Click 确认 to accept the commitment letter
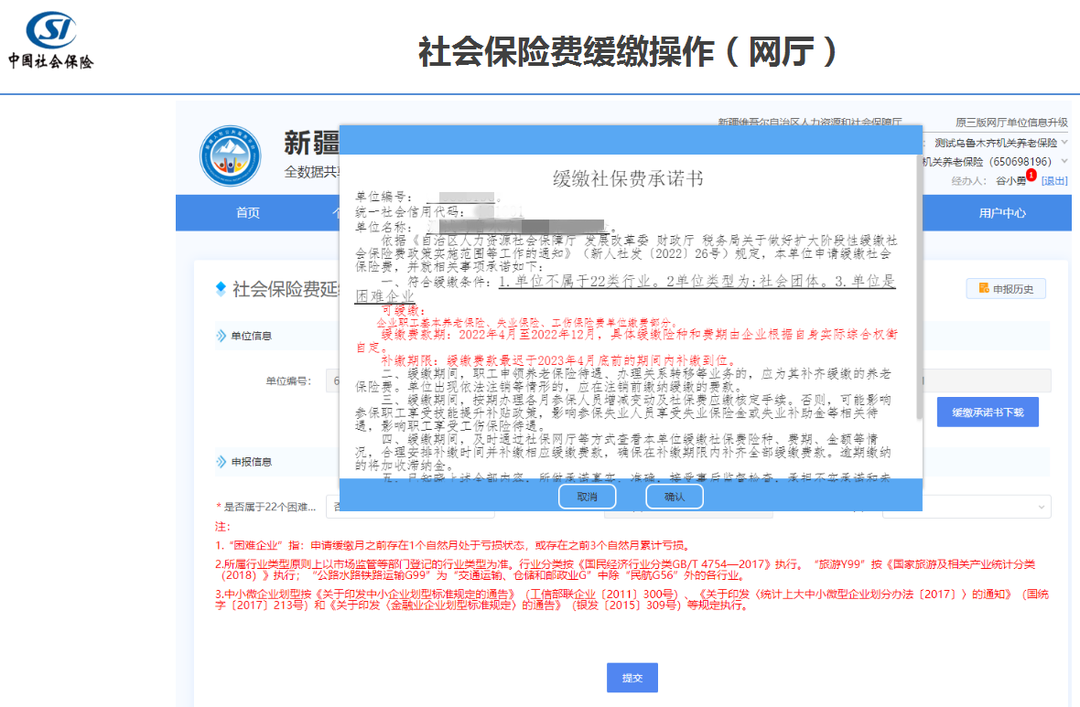 pos(674,496)
